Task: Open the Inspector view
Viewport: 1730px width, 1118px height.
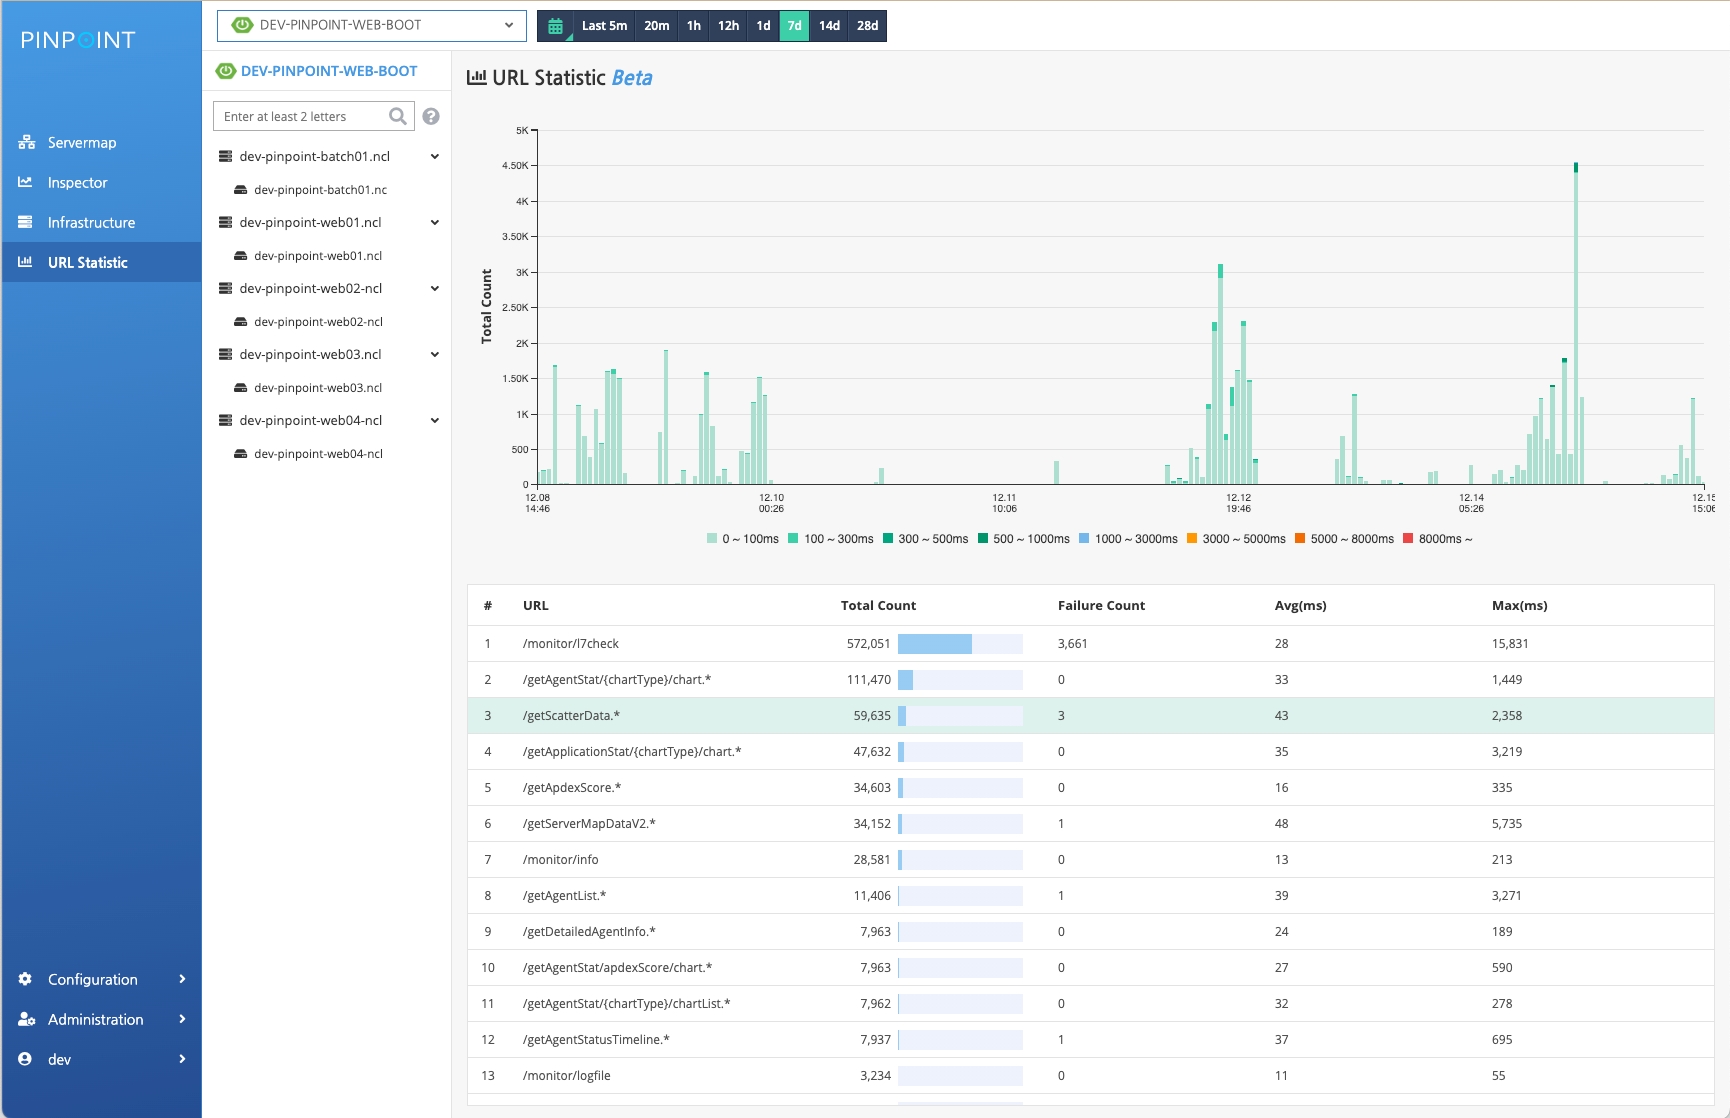Action: tap(77, 182)
